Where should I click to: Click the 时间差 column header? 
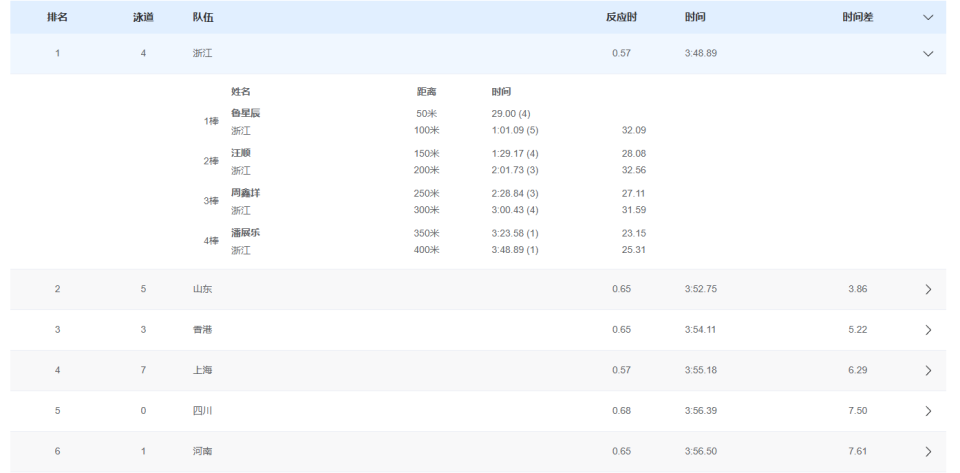[x=858, y=17]
